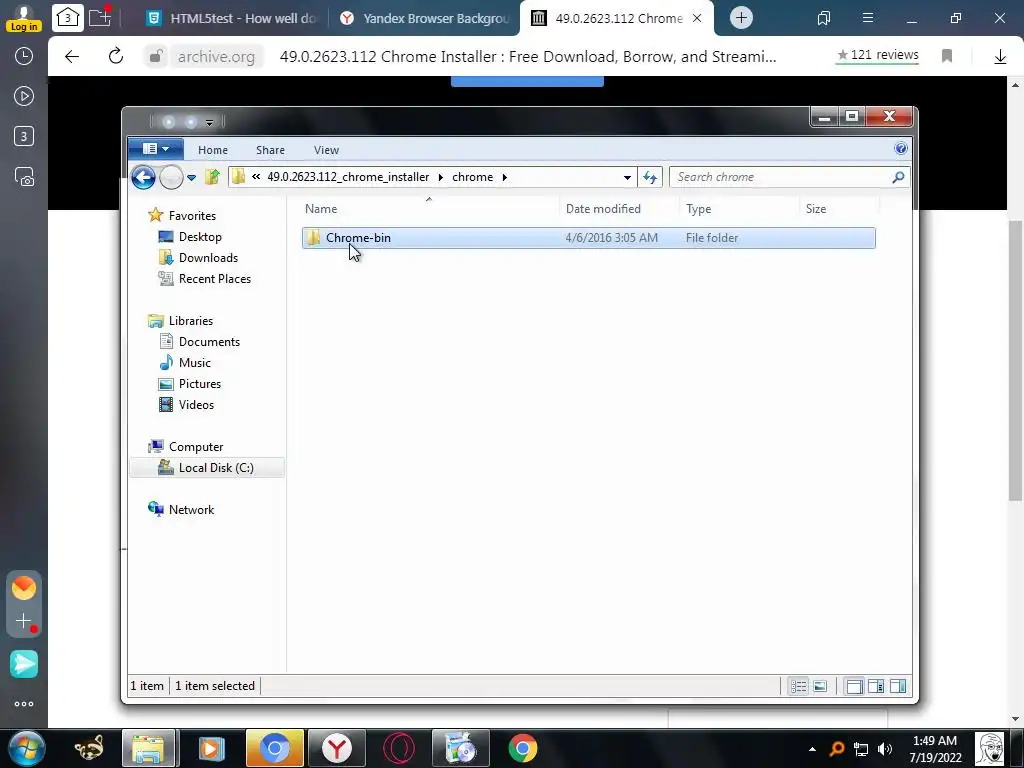Screen dimensions: 1024x768
Task: Open the Documents library
Action: point(209,342)
